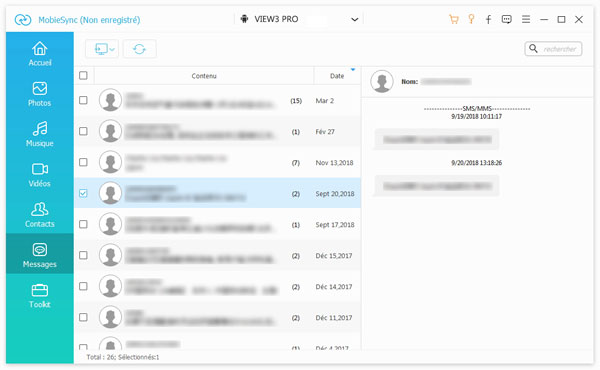Click avatar of the Fév 27 conversation
The height and width of the screenshot is (370, 600).
click(x=110, y=131)
